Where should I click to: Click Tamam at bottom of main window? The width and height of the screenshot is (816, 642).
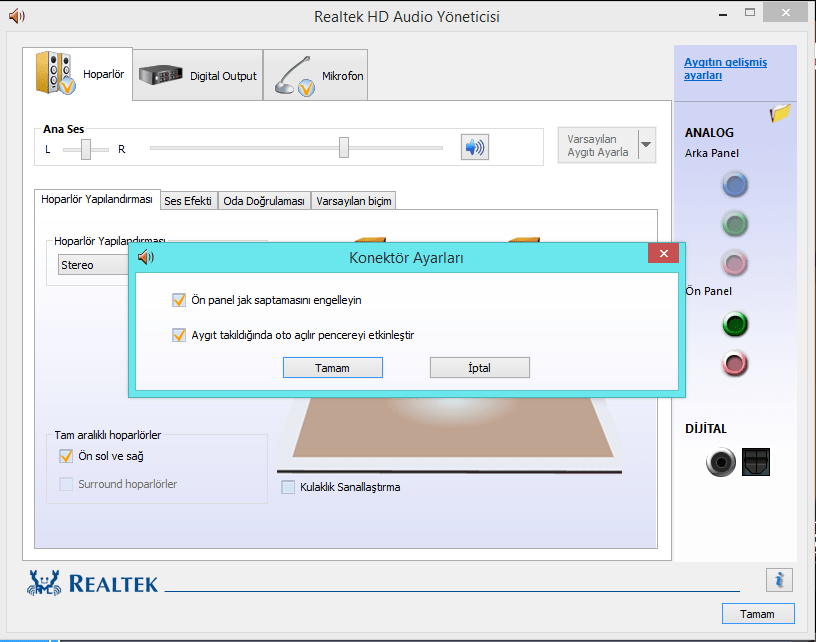[x=758, y=614]
